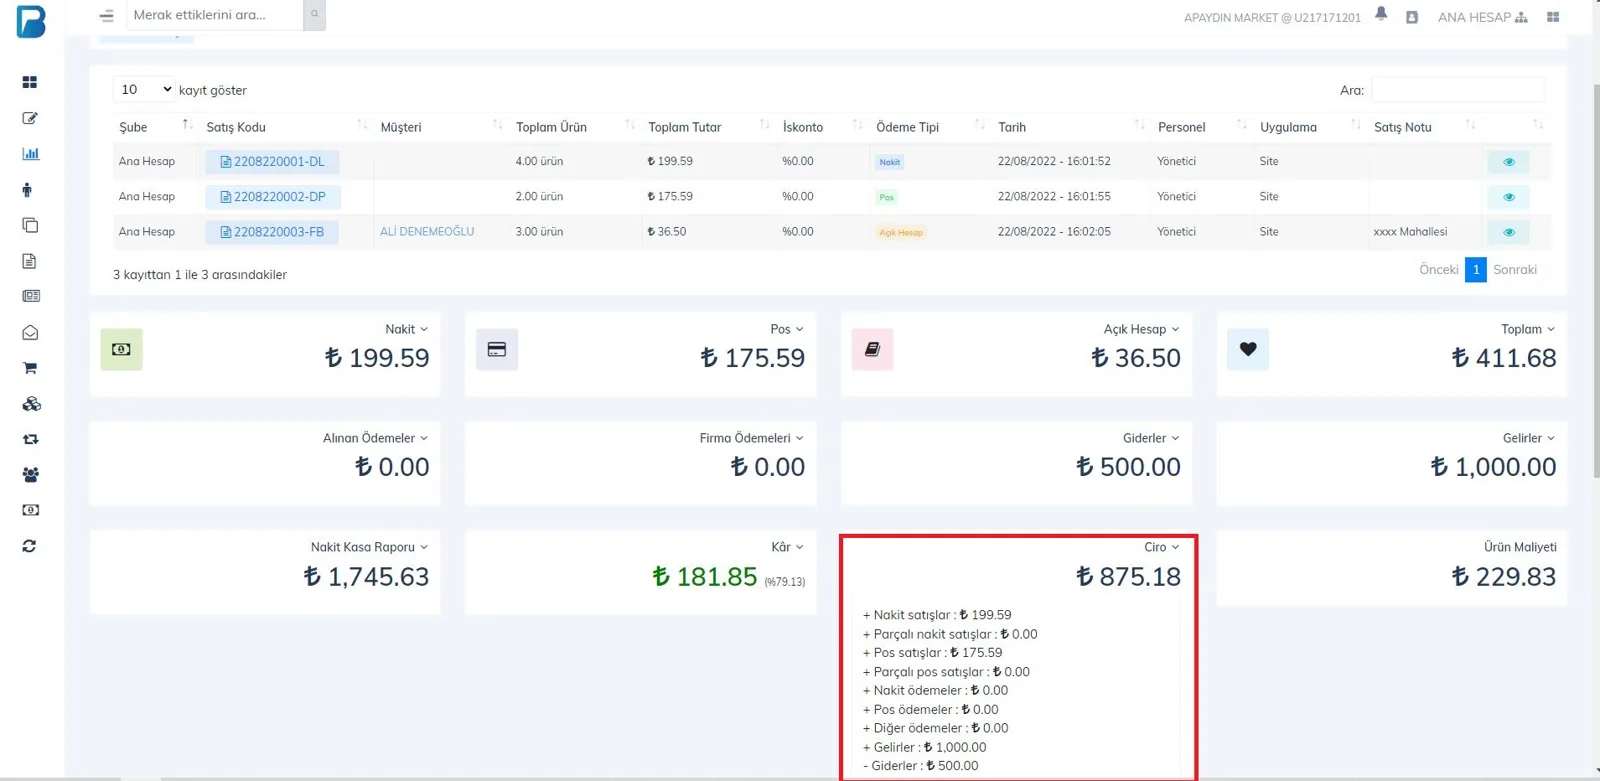Open the envelope icon in sidebar
The image size is (1600, 781).
click(30, 332)
